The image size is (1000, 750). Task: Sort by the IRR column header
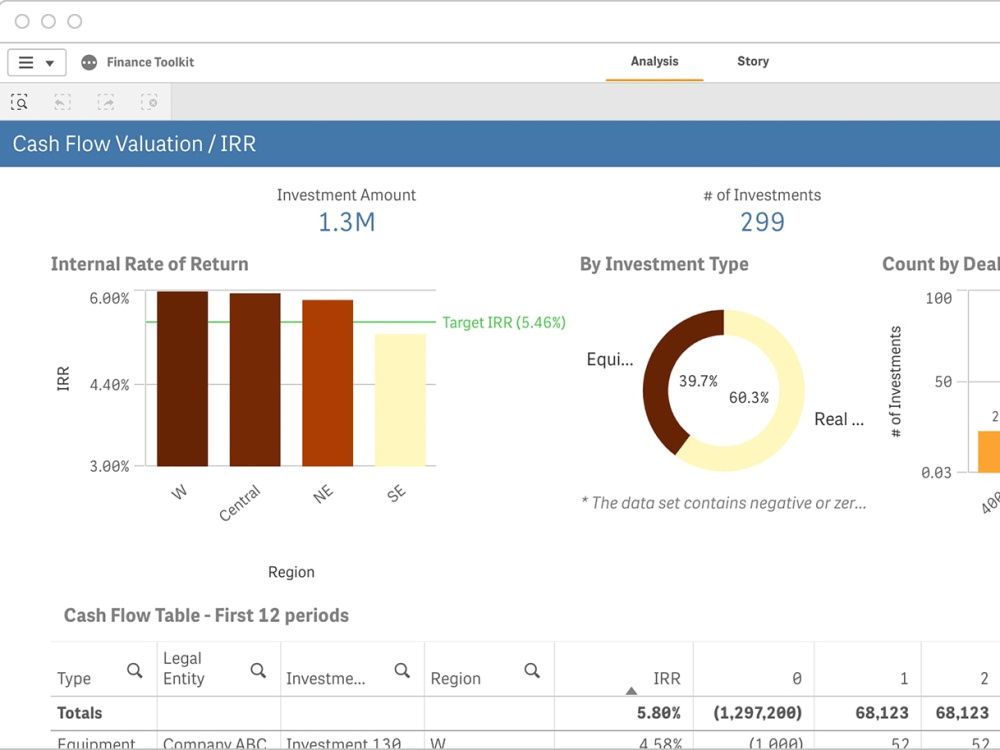[x=666, y=679]
